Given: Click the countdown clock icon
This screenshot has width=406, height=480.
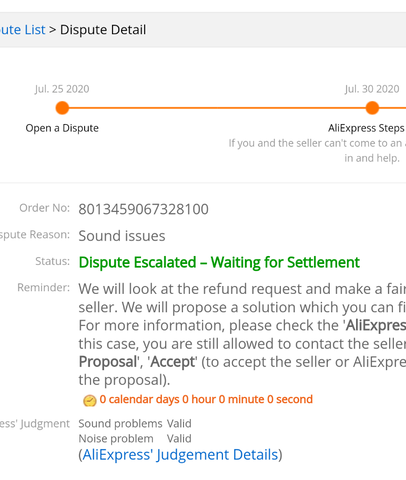Looking at the screenshot, I should coord(90,400).
